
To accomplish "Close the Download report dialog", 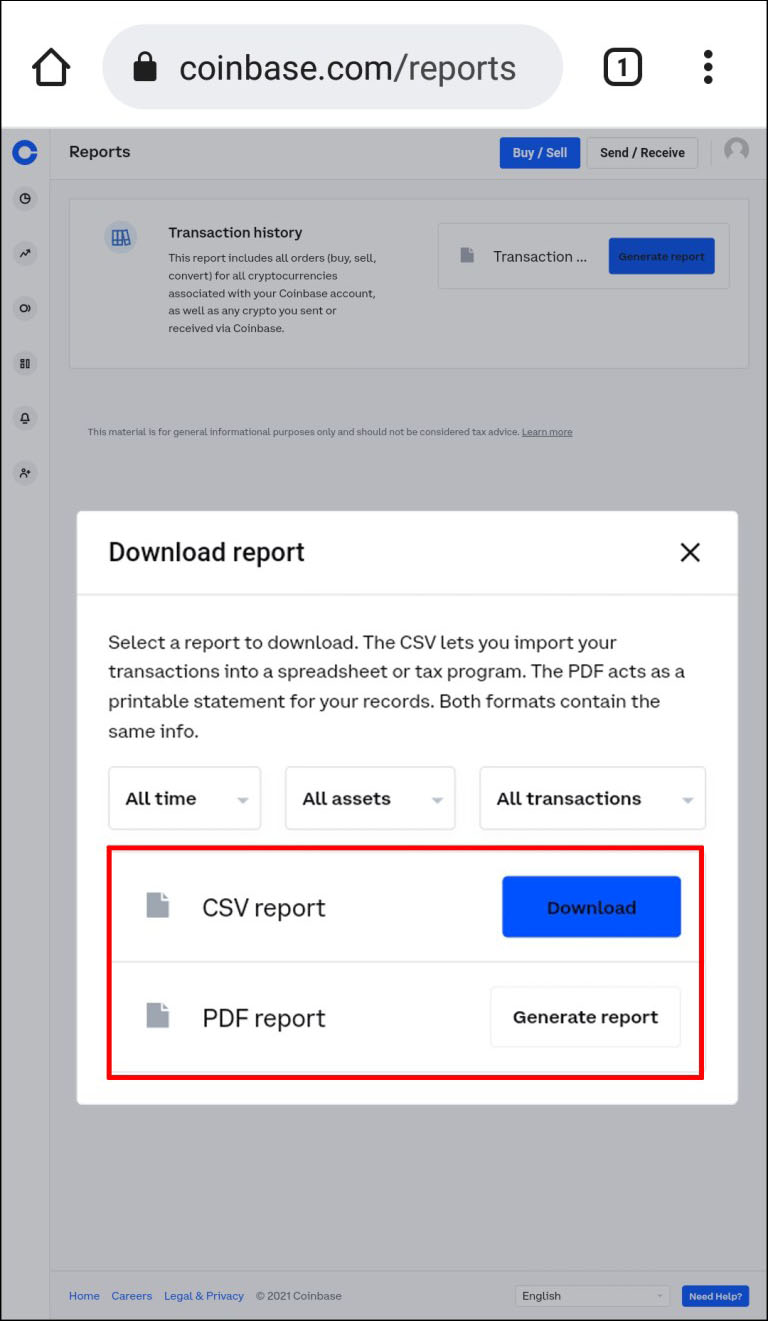I will (x=690, y=552).
